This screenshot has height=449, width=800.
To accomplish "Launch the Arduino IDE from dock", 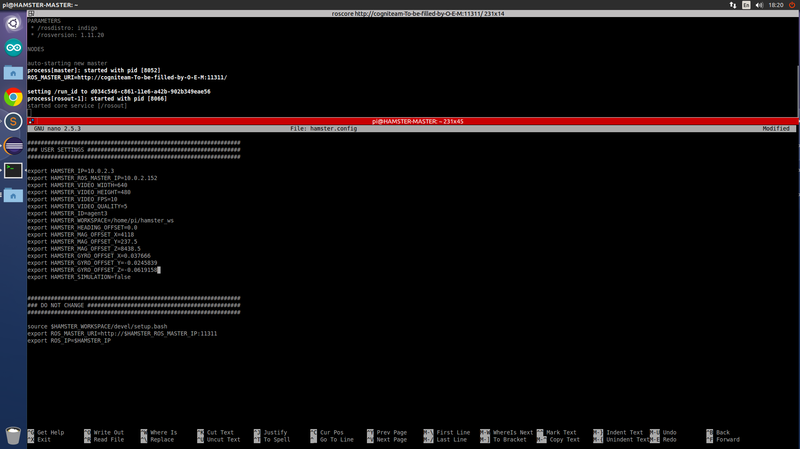I will coord(13,47).
